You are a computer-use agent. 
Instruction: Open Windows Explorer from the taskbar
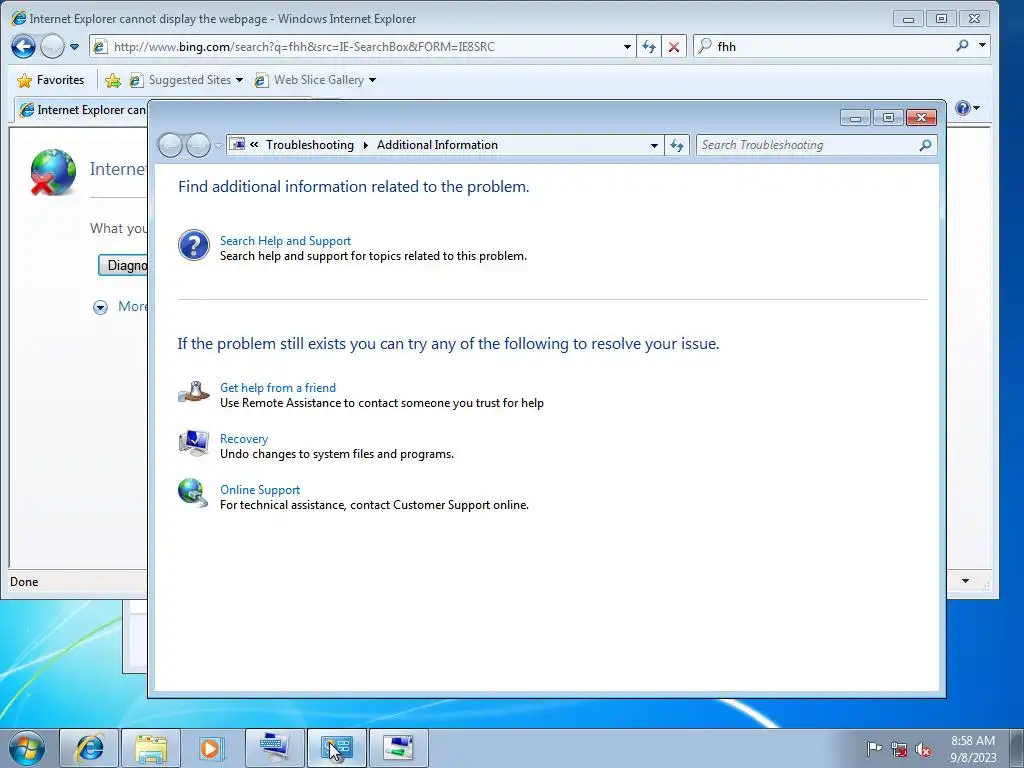pyautogui.click(x=151, y=748)
